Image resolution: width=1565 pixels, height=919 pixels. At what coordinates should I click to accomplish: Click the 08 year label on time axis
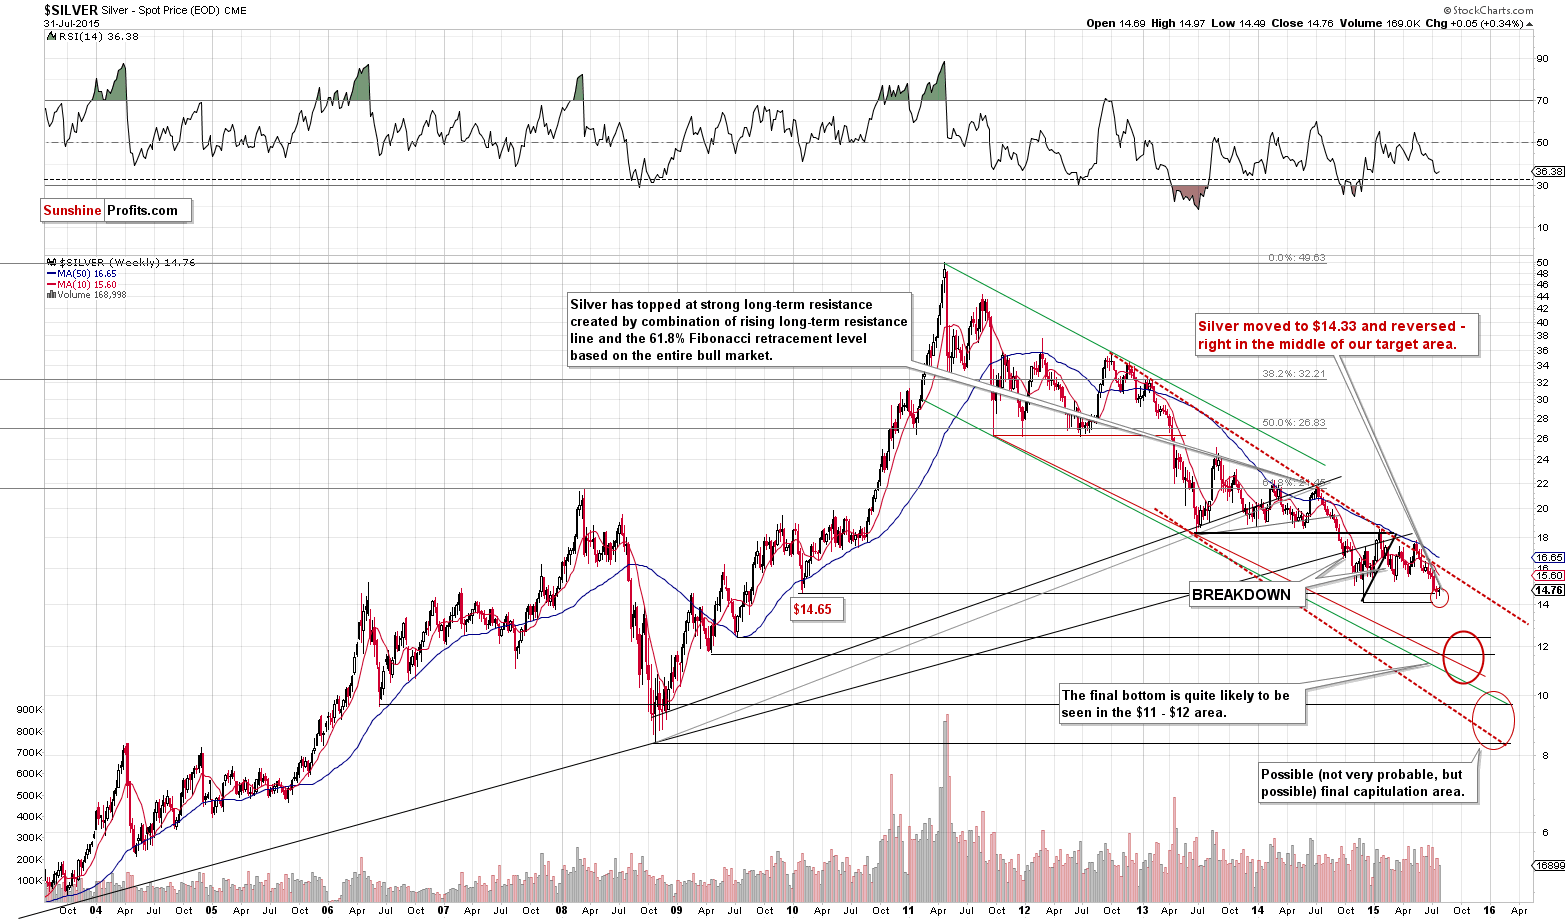pyautogui.click(x=561, y=910)
